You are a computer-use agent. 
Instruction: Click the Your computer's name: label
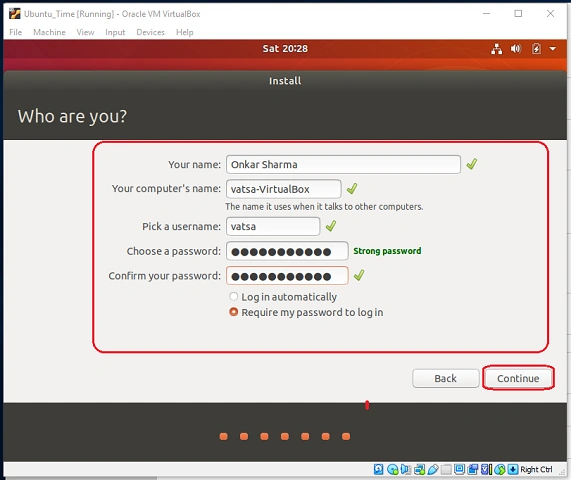[166, 189]
